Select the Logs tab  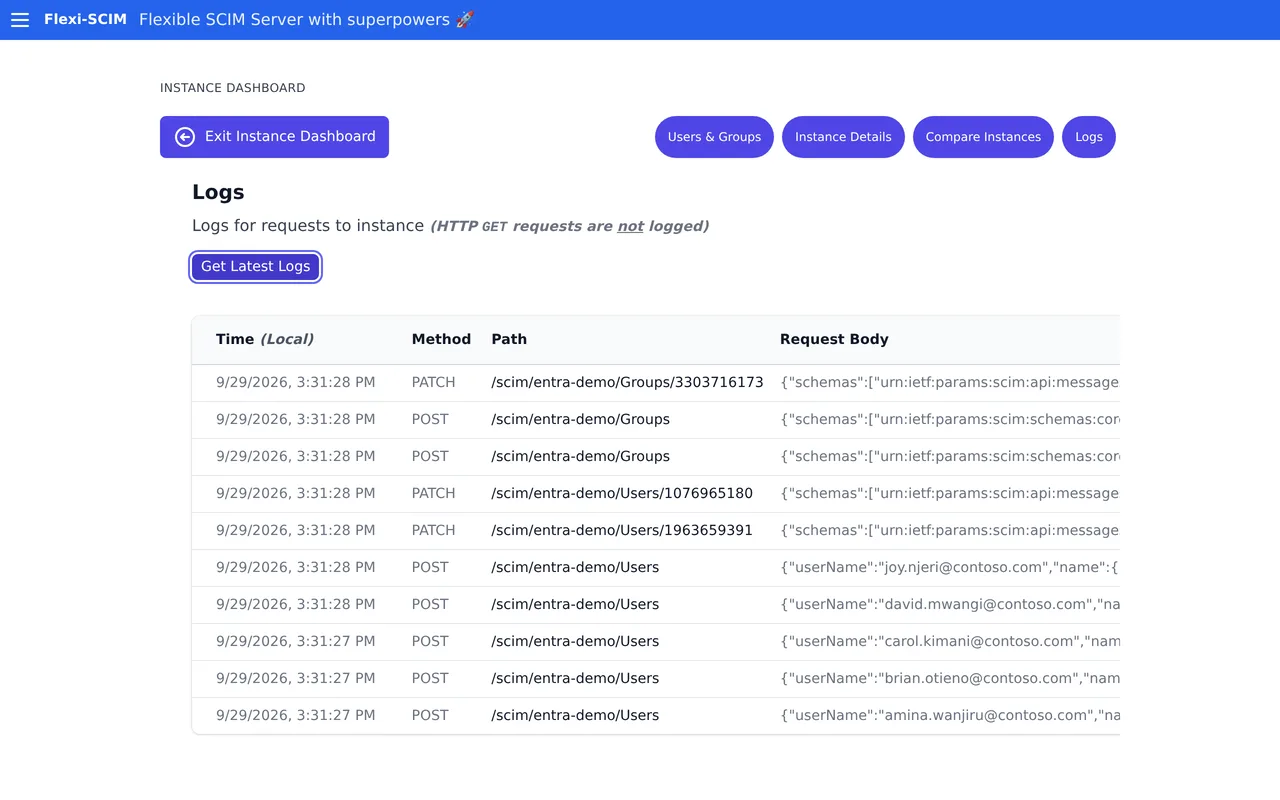[1089, 137]
